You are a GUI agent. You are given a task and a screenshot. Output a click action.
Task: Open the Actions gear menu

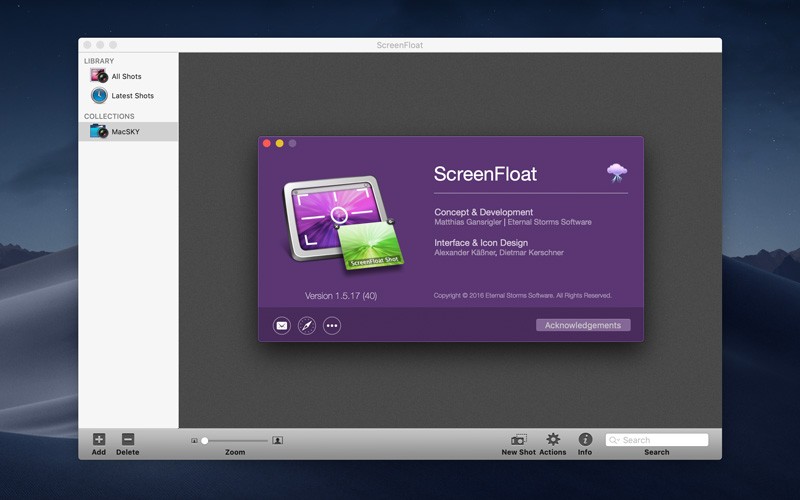(553, 439)
